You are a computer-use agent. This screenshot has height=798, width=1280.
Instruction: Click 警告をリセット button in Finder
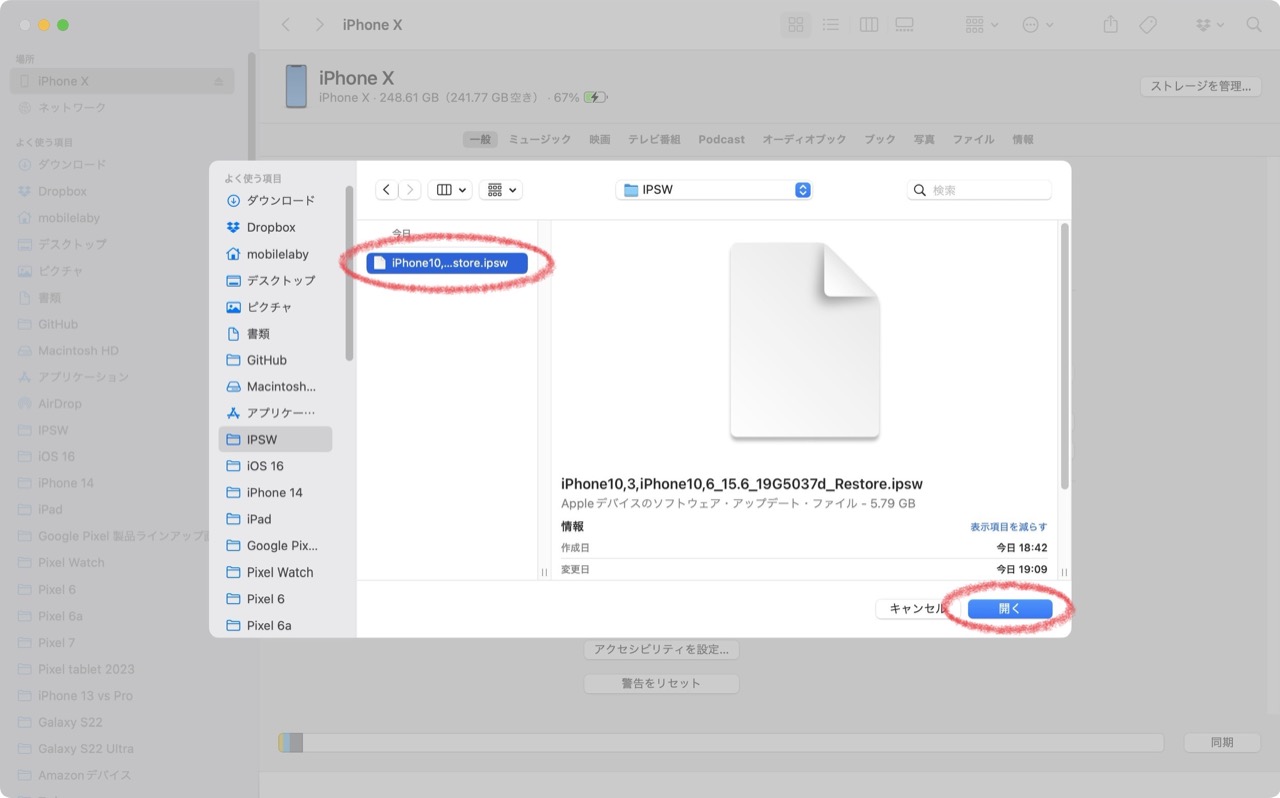[x=661, y=684]
